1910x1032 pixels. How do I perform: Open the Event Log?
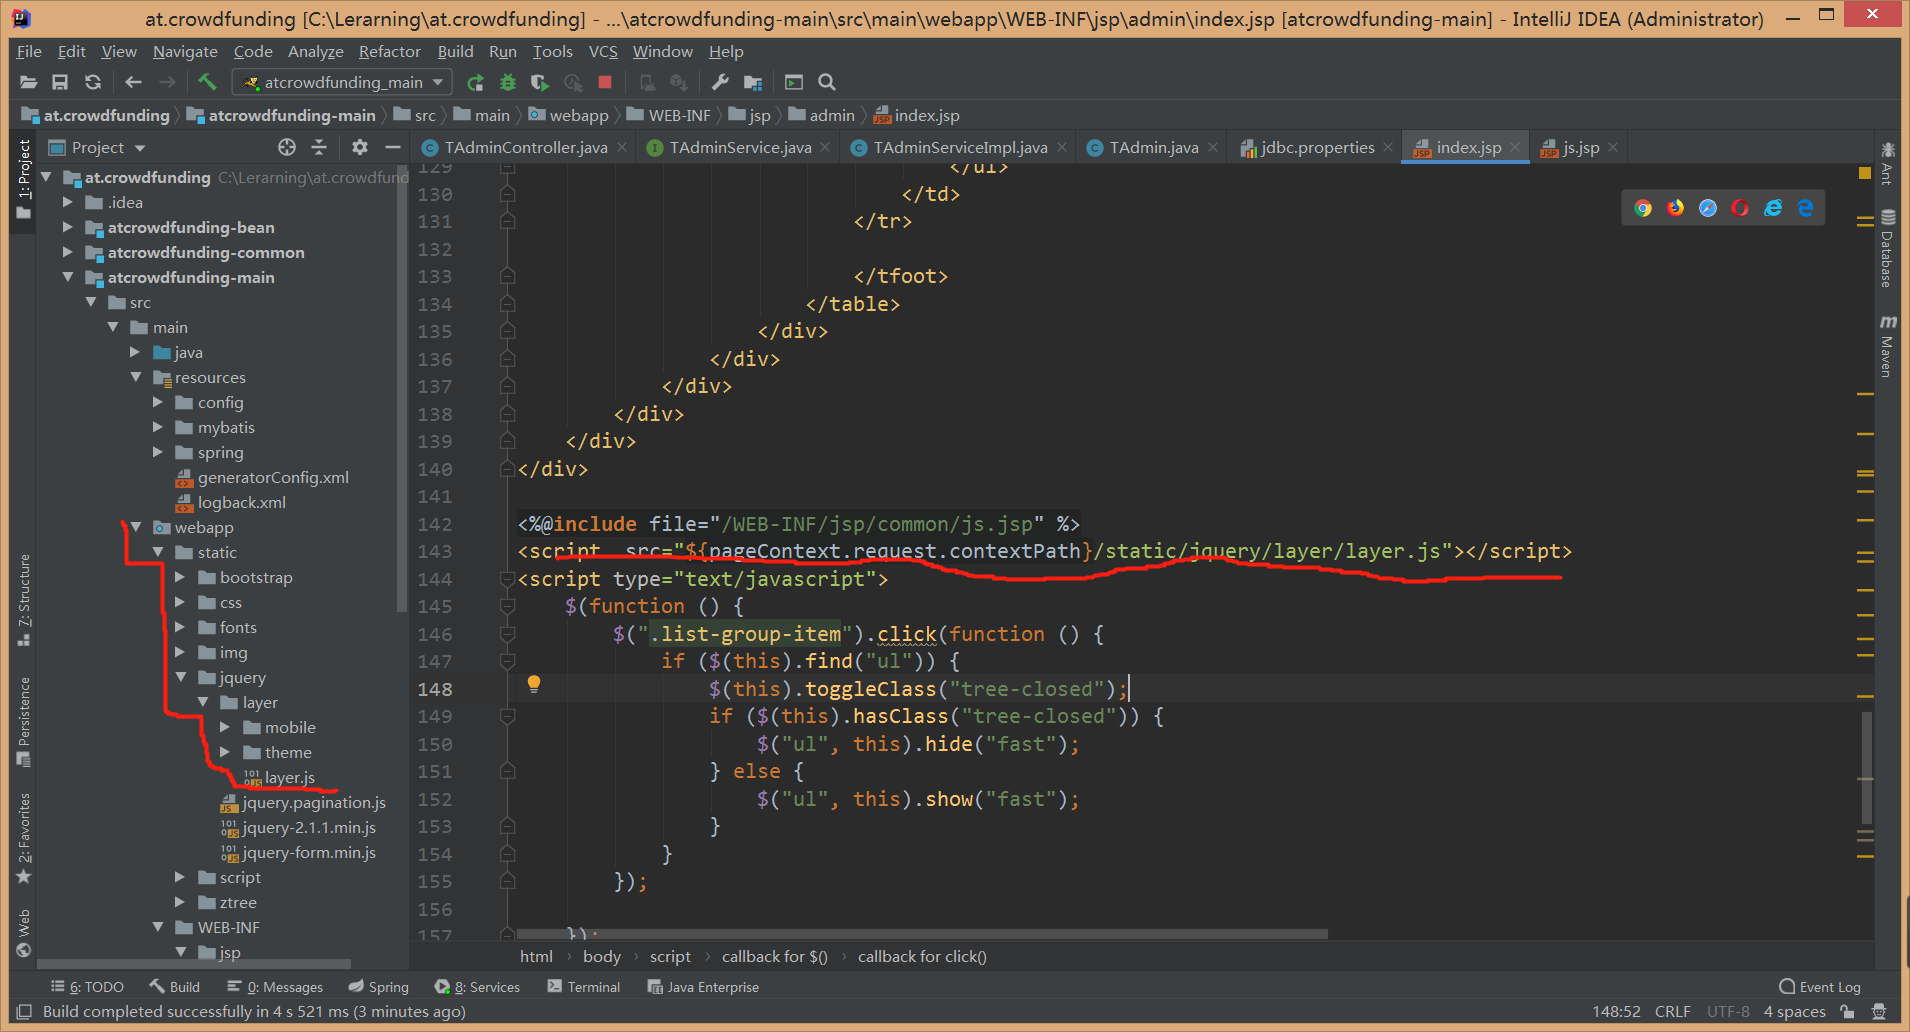[1820, 987]
